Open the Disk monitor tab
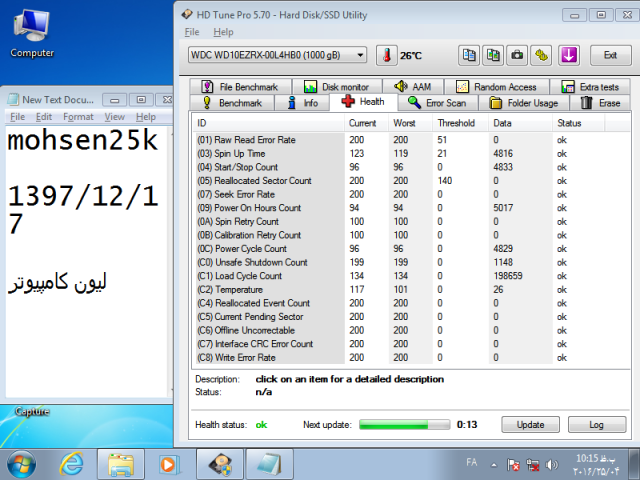Screen dimensions: 640x480 pos(336,87)
